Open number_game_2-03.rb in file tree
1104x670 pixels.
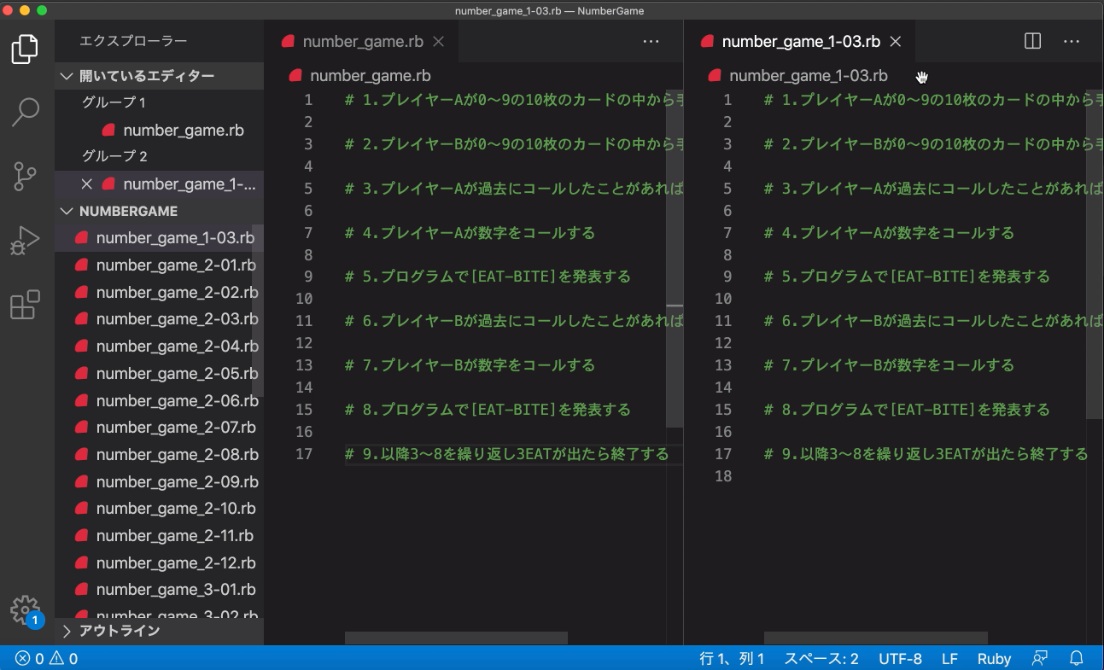tap(159, 319)
